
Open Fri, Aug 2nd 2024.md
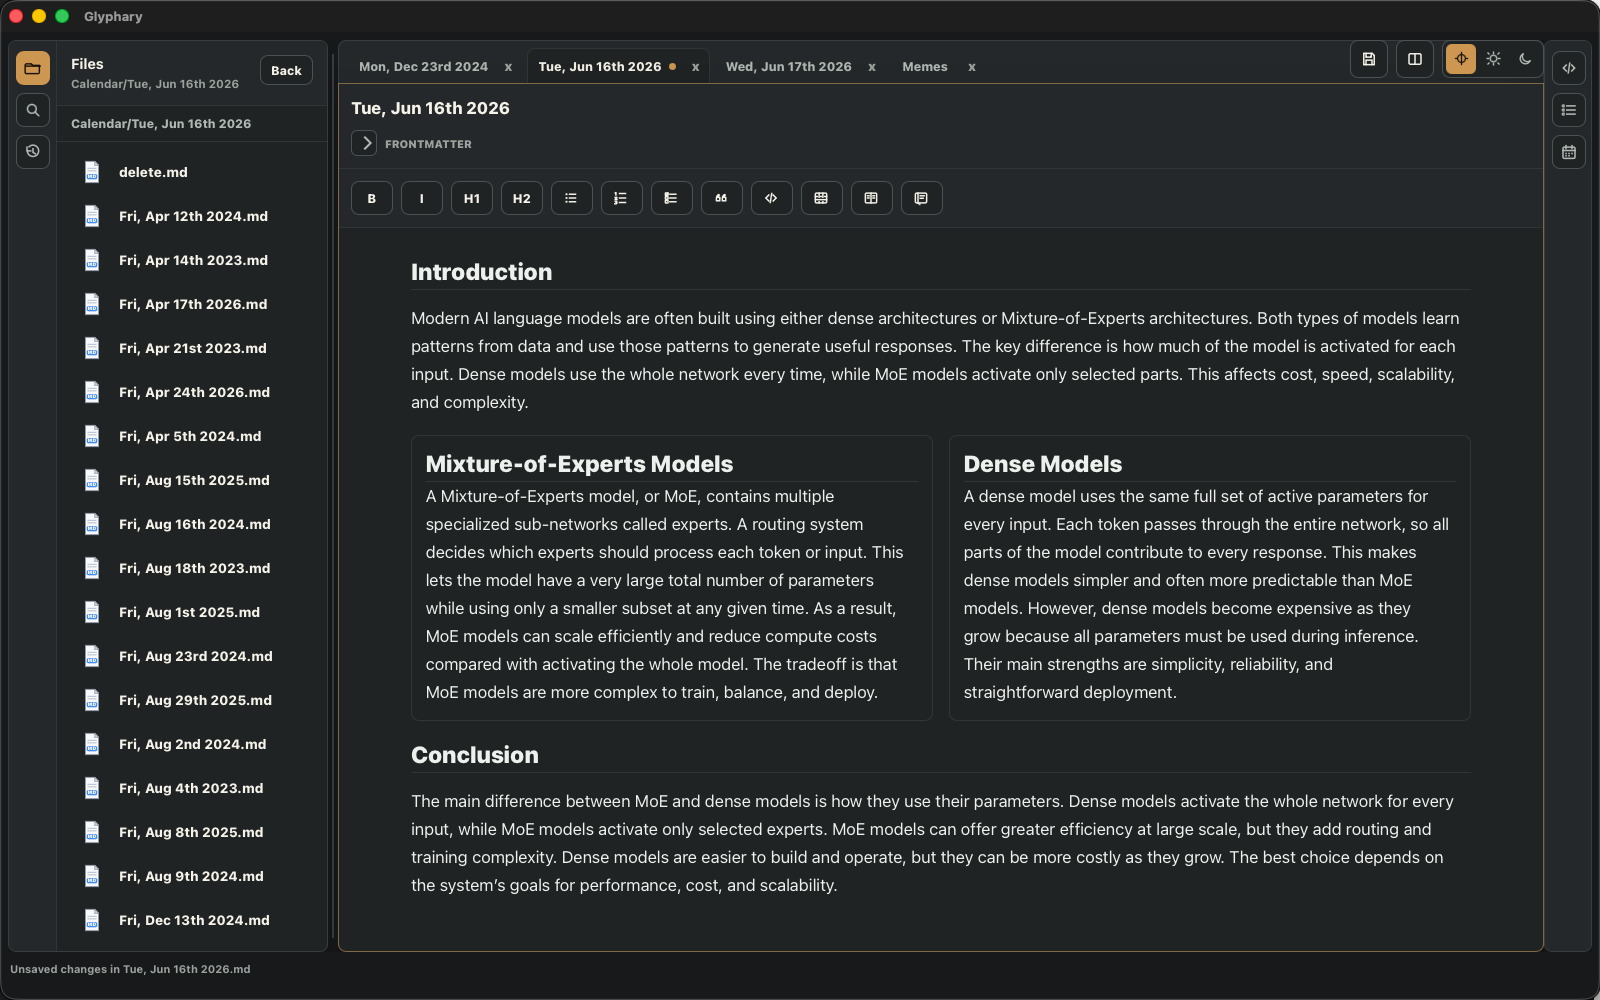(x=192, y=744)
